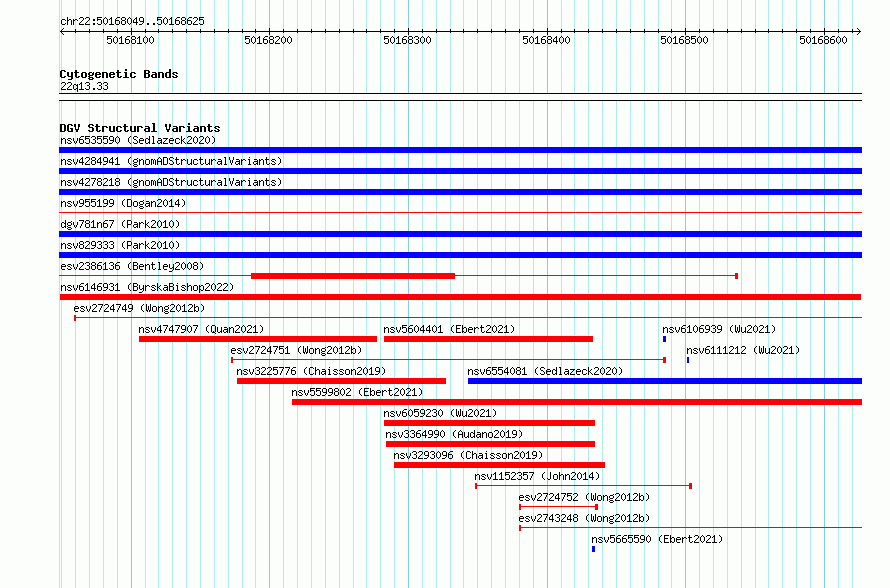Click the thin red line under nsv1152357
The image size is (890, 588).
[583, 486]
